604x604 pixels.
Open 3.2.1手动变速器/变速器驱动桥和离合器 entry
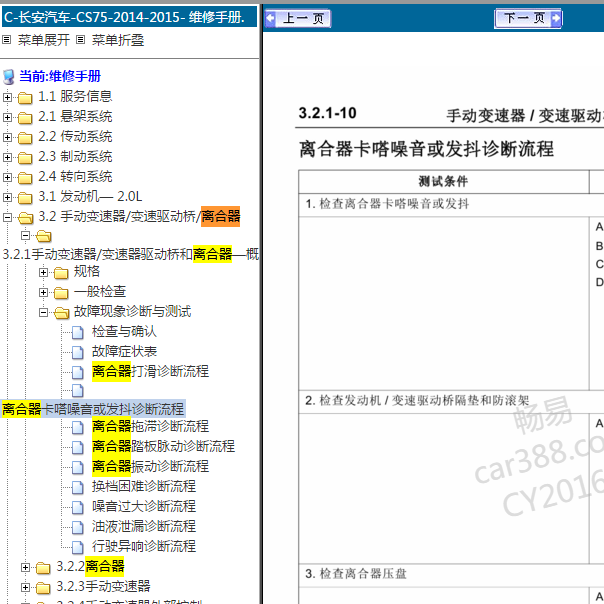131,254
